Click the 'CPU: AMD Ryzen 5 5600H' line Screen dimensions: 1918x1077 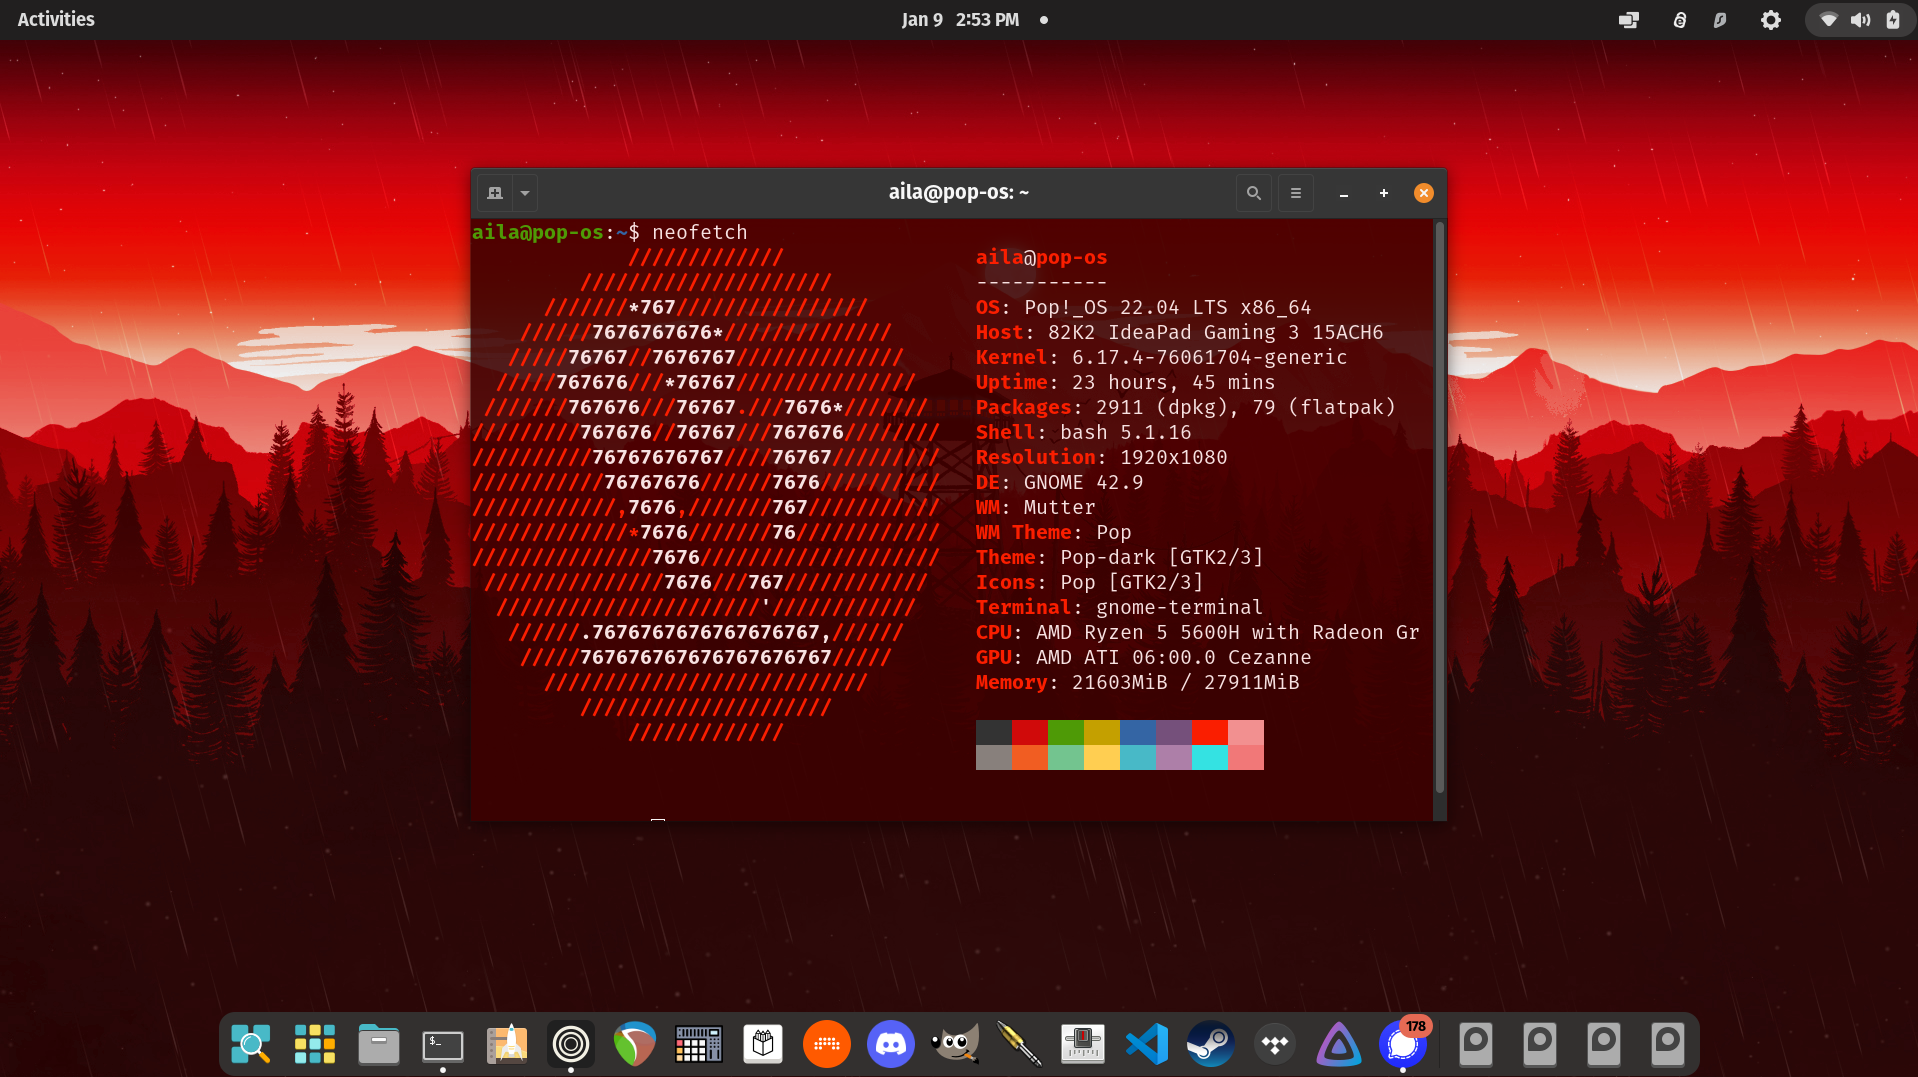1198,632
